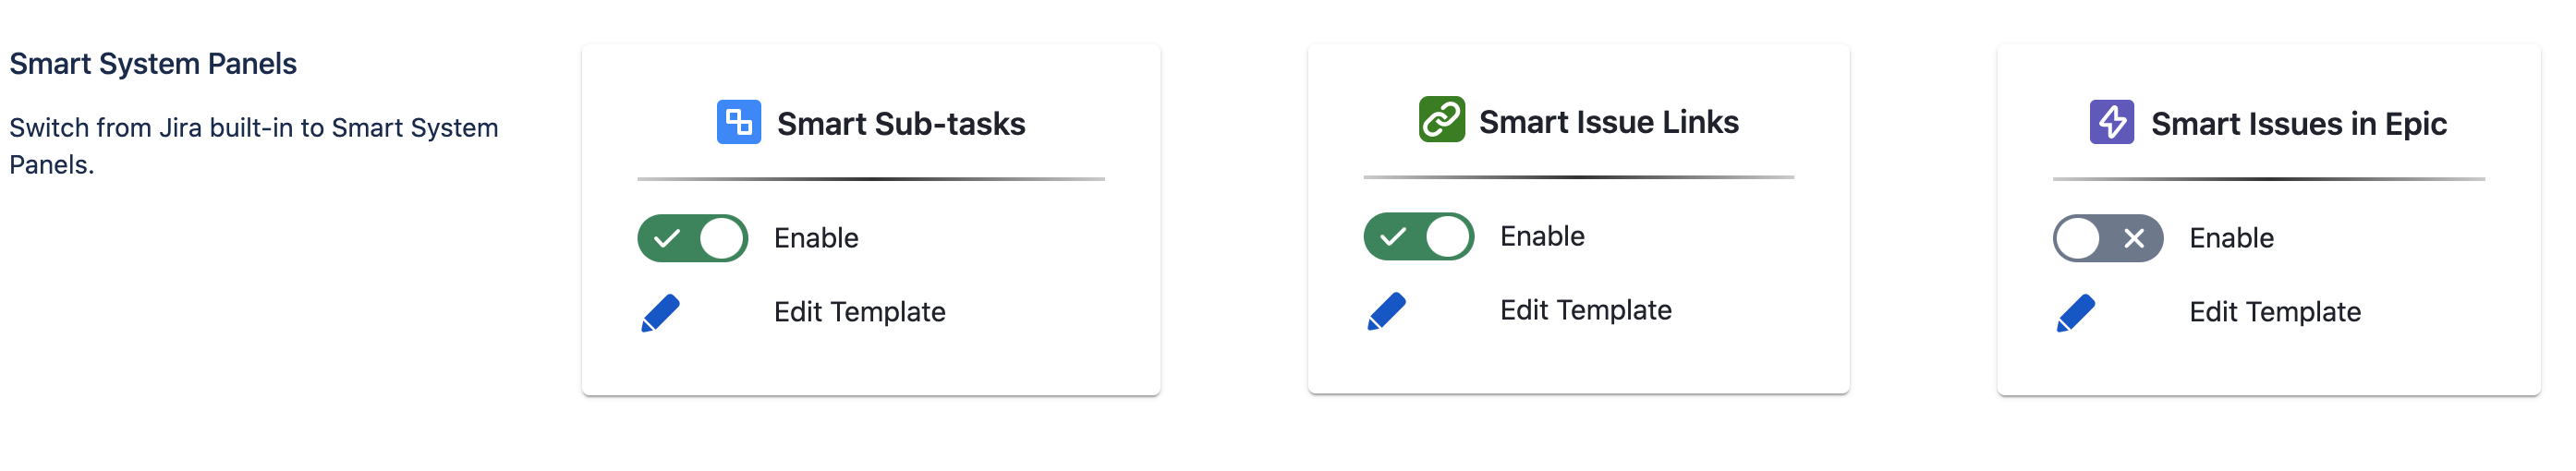Image resolution: width=2576 pixels, height=471 pixels.
Task: Click the pencil icon under Smart Issue Links
Action: (1386, 311)
